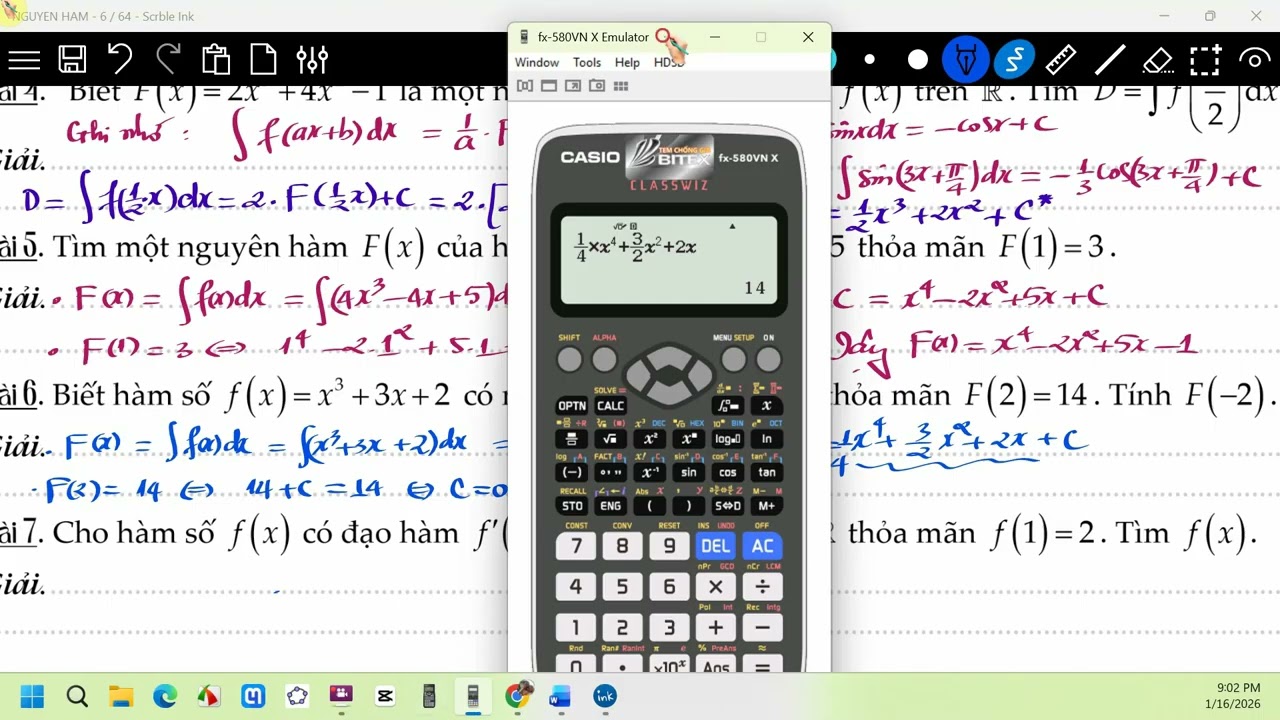Click the calculator square root key
Viewport: 1280px width, 720px height.
[610, 439]
